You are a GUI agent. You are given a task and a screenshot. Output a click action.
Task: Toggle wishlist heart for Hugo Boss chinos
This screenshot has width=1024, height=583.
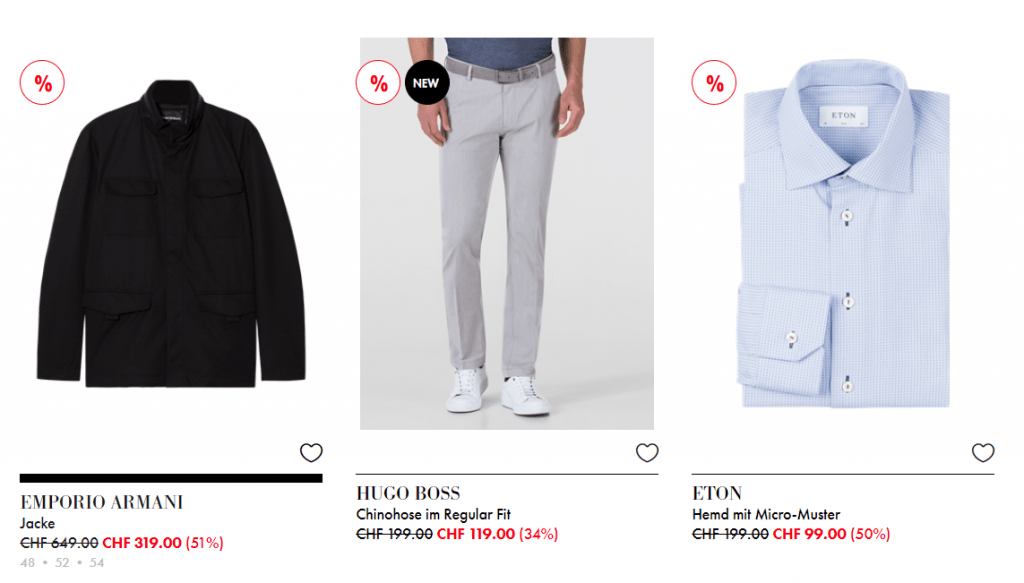647,452
